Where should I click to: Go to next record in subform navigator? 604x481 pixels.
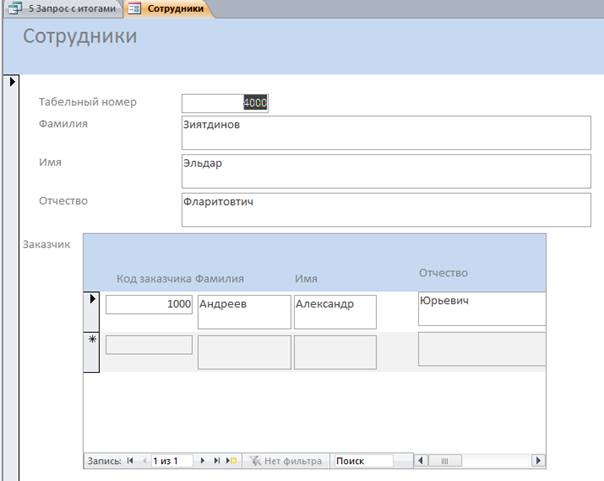[x=202, y=461]
